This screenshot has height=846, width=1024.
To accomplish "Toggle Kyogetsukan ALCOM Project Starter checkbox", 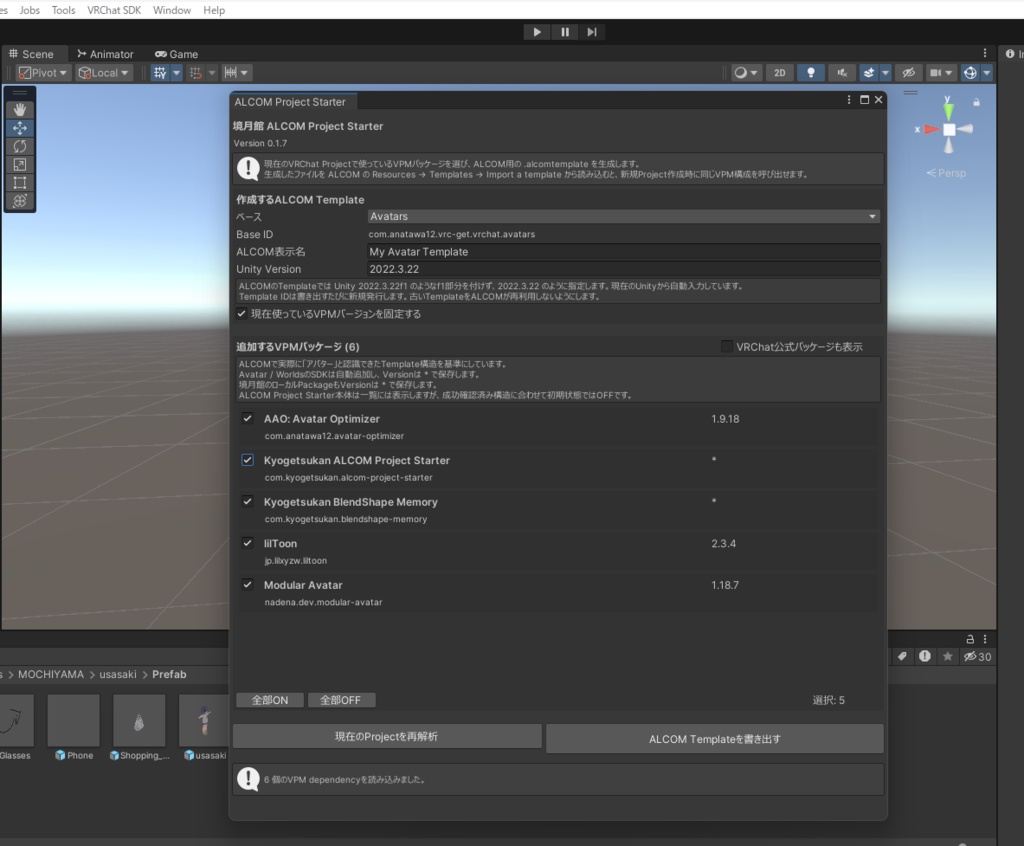I will click(x=248, y=460).
